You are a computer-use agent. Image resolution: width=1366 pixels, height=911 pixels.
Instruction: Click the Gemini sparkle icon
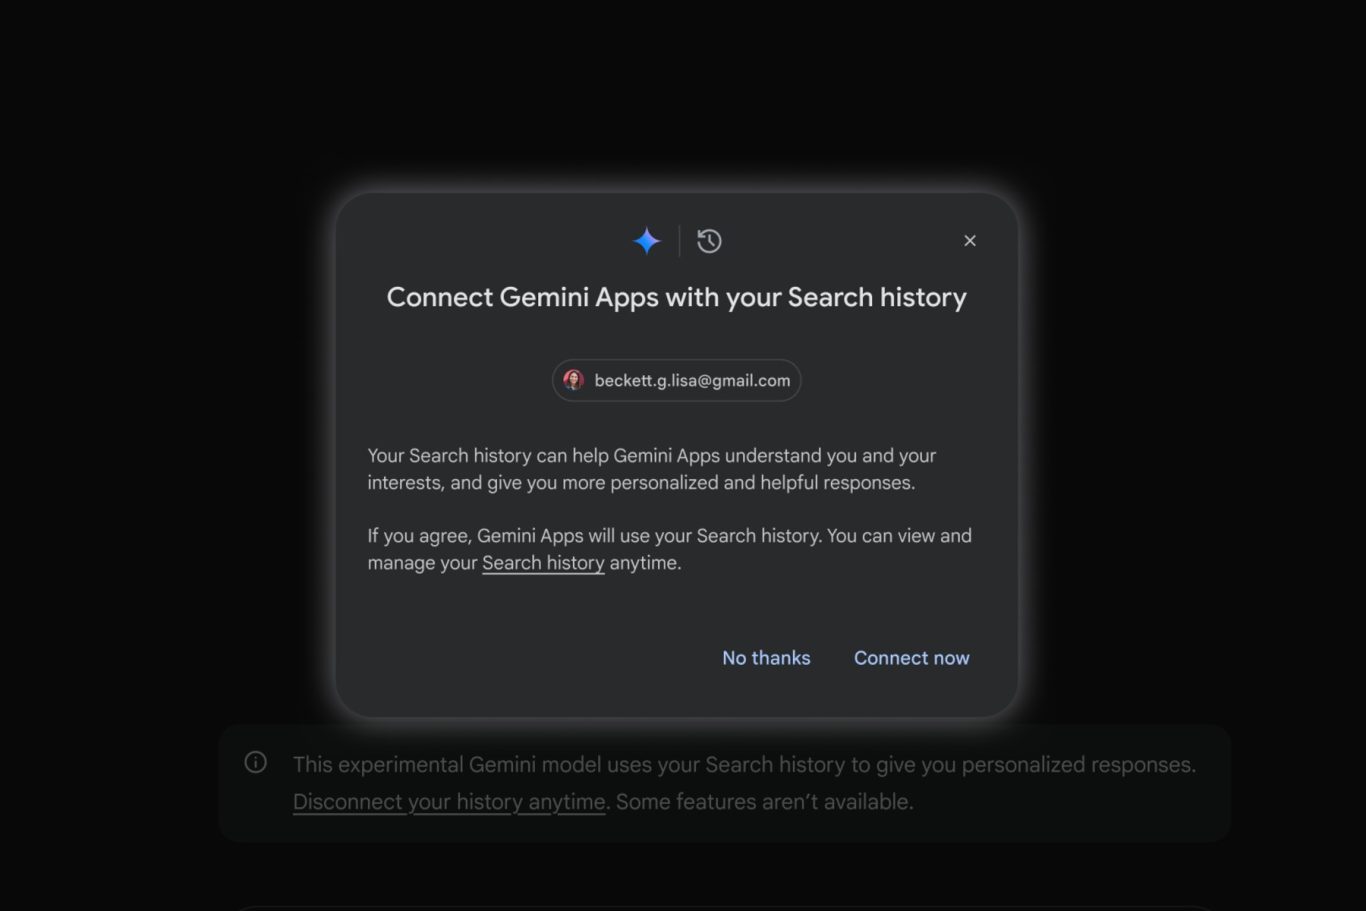pyautogui.click(x=647, y=241)
